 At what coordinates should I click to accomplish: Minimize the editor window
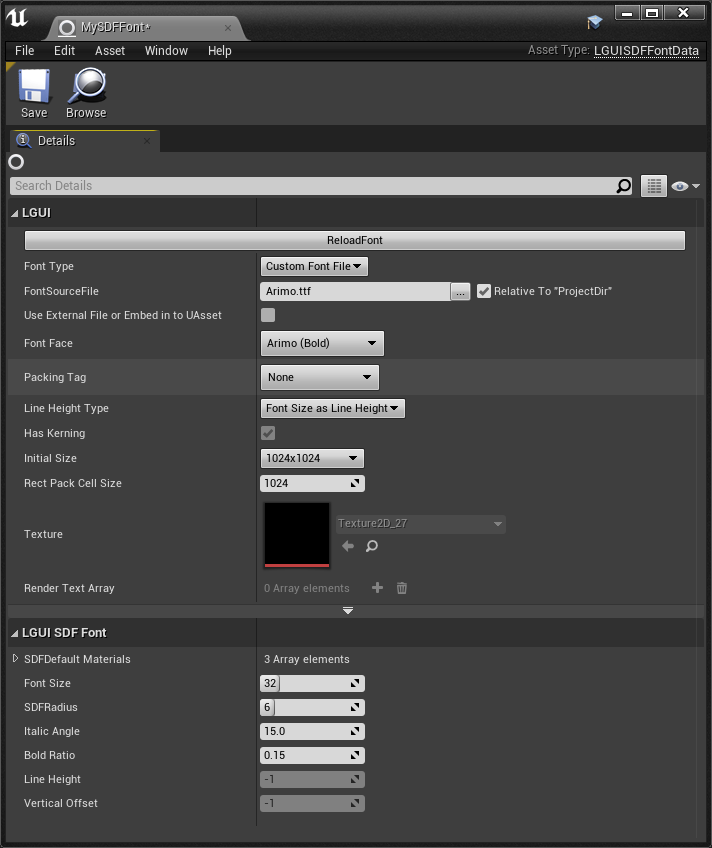[627, 13]
